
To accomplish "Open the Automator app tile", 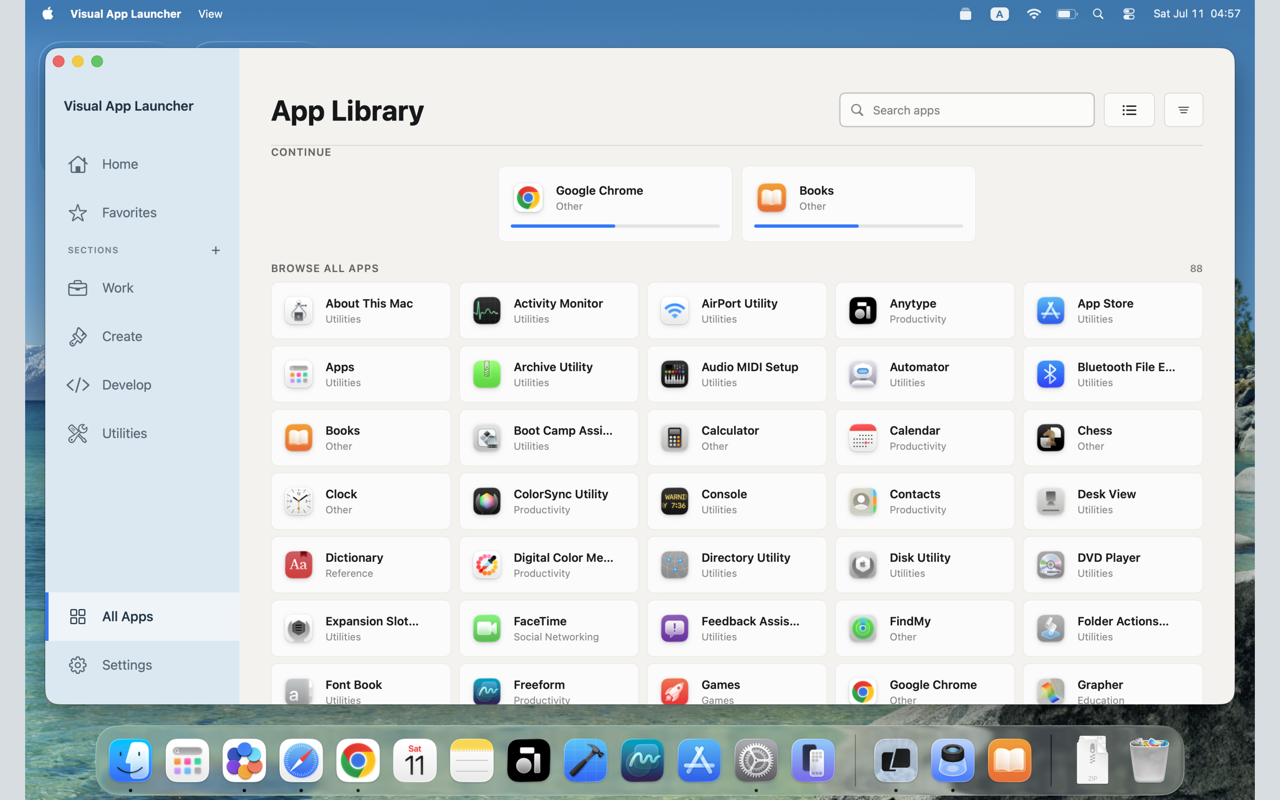I will click(925, 374).
